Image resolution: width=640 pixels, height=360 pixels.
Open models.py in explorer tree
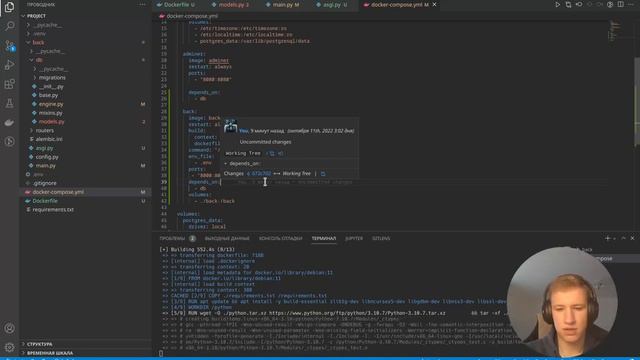point(51,122)
